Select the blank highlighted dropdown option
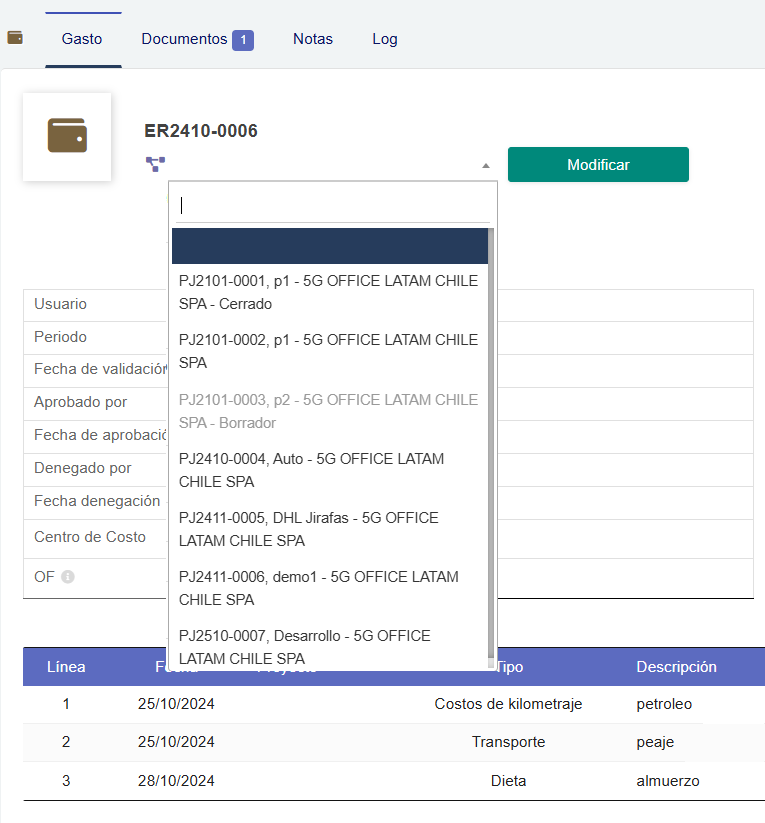765x823 pixels. point(329,246)
